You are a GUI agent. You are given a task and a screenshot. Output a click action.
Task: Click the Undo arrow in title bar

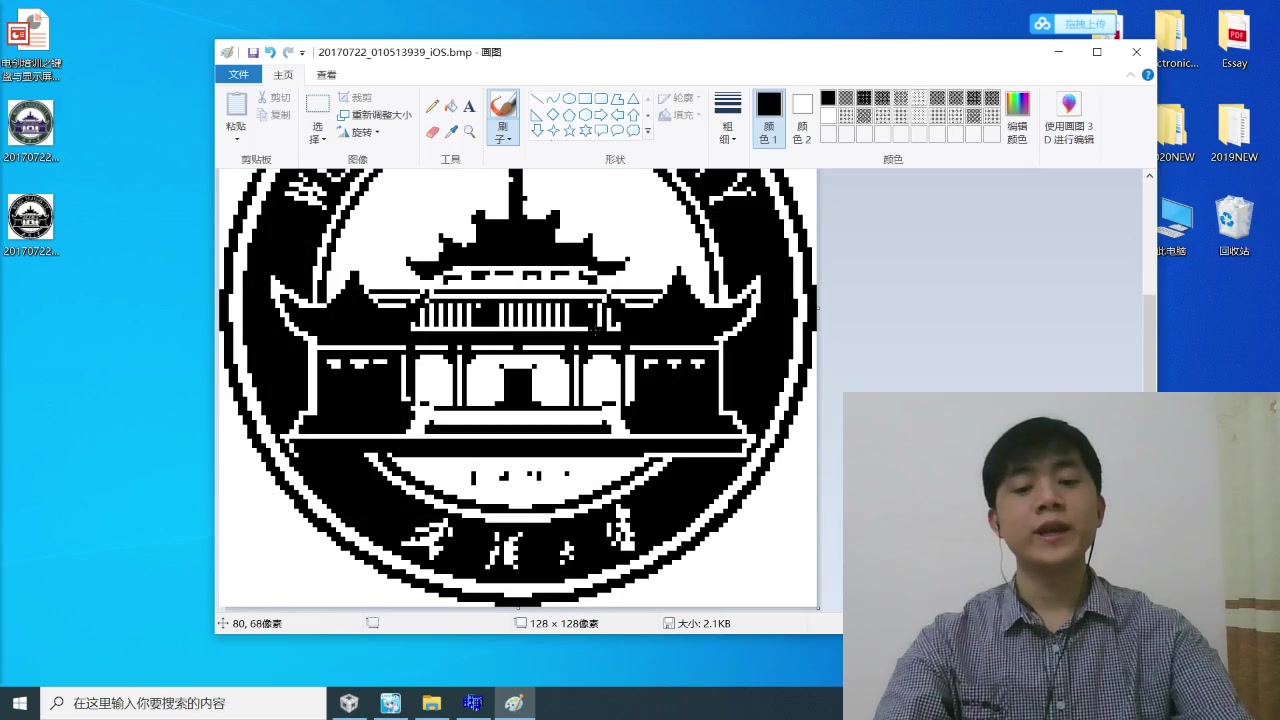tap(270, 52)
